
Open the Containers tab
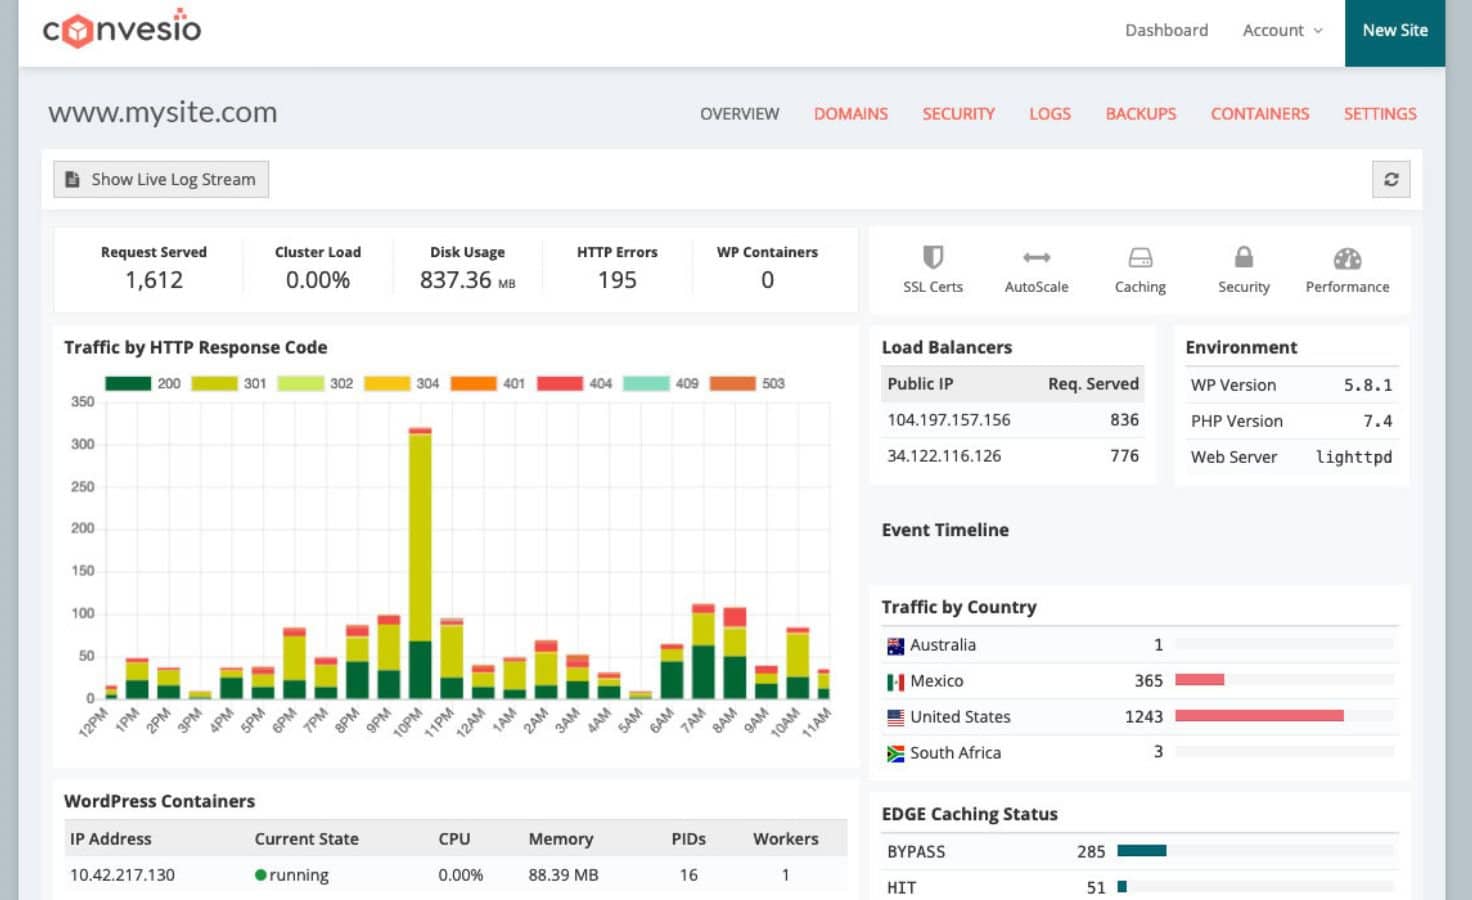(x=1259, y=114)
